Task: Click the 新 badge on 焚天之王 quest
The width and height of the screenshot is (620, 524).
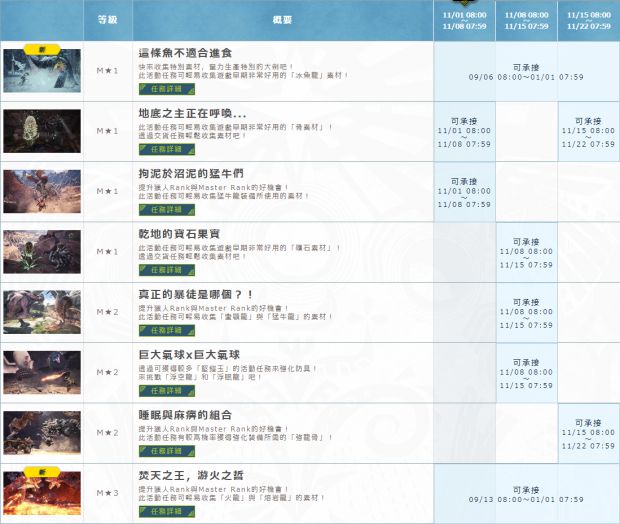Action: [42, 472]
